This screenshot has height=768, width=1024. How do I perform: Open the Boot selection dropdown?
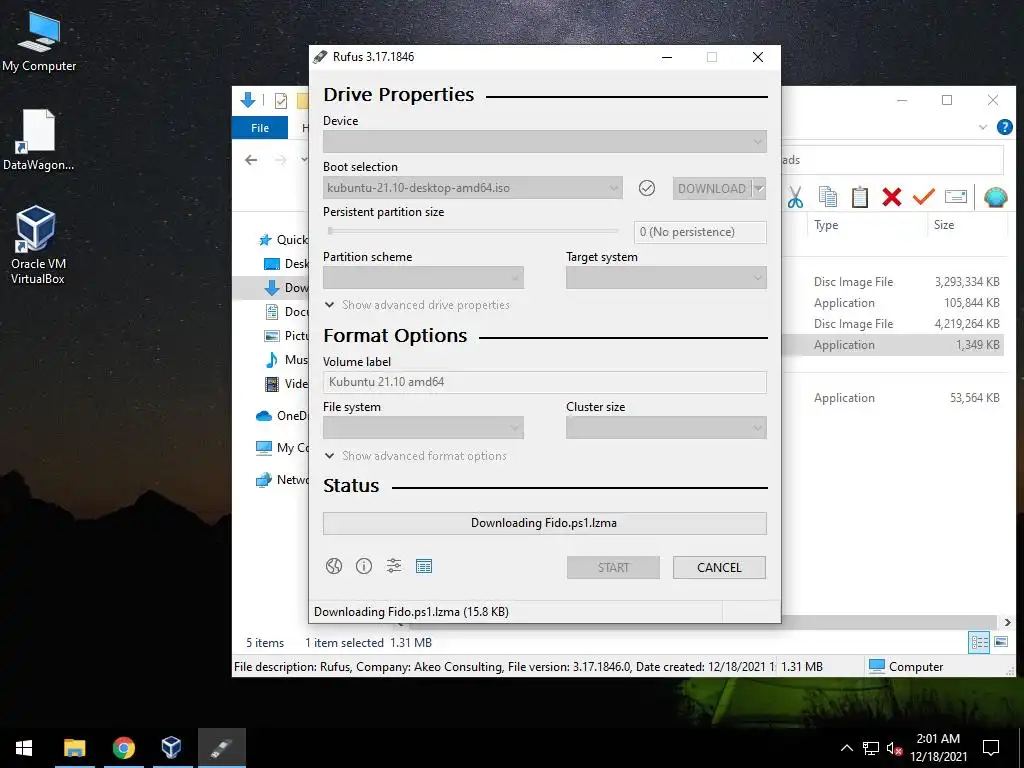(472, 188)
